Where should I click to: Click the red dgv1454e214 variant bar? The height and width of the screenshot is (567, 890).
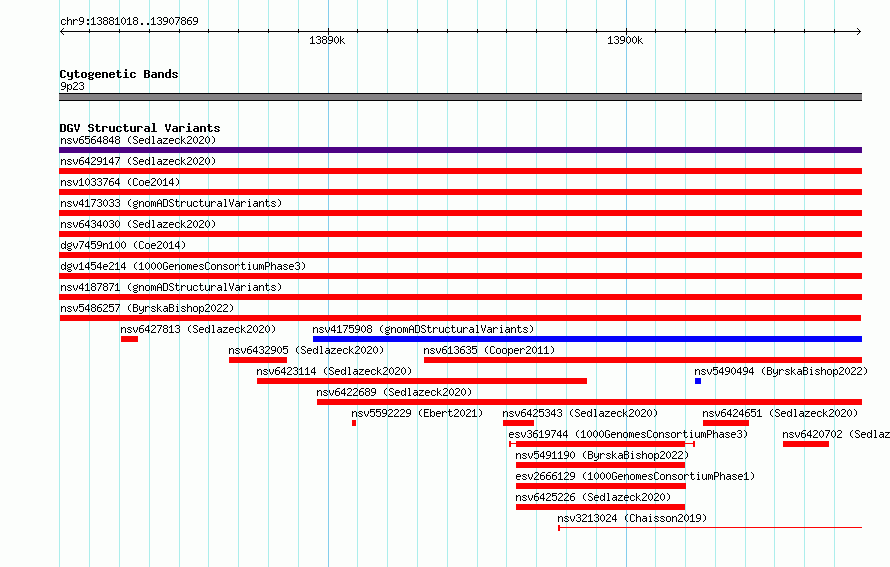point(460,276)
